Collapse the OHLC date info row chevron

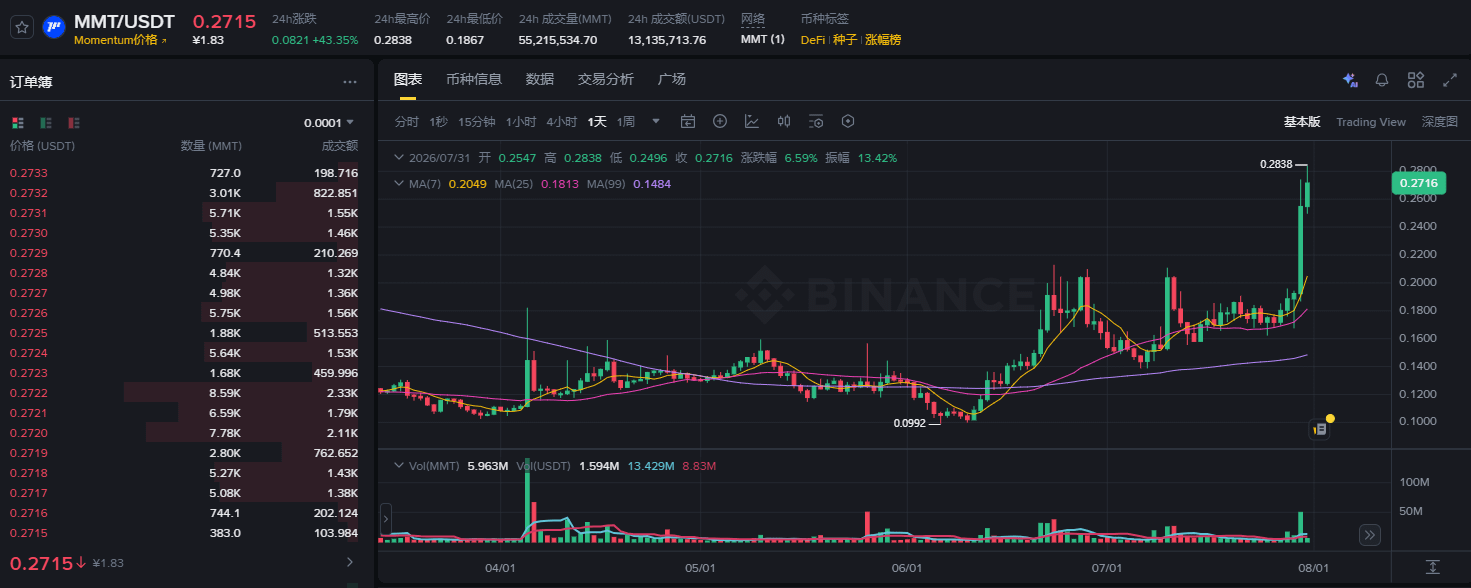click(x=399, y=158)
